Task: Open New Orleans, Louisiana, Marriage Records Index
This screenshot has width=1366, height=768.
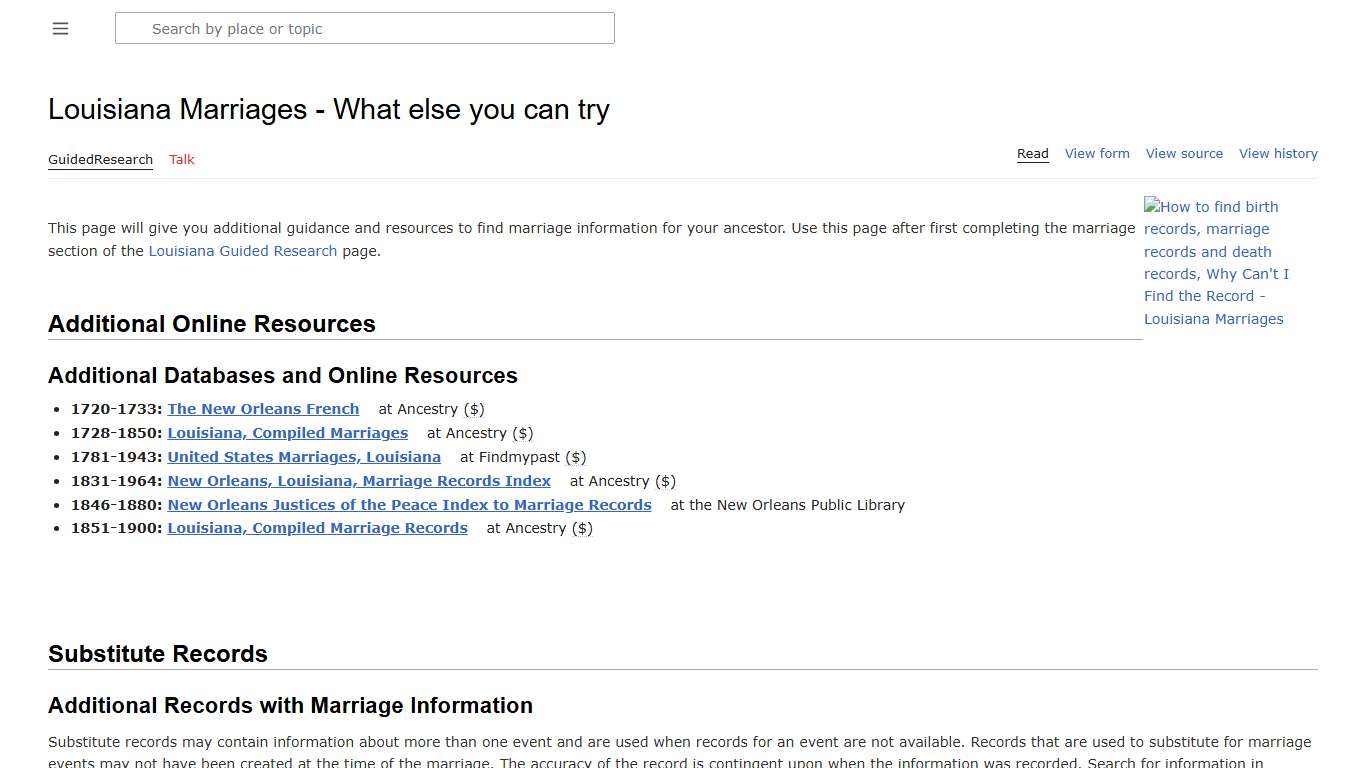Action: (x=359, y=480)
